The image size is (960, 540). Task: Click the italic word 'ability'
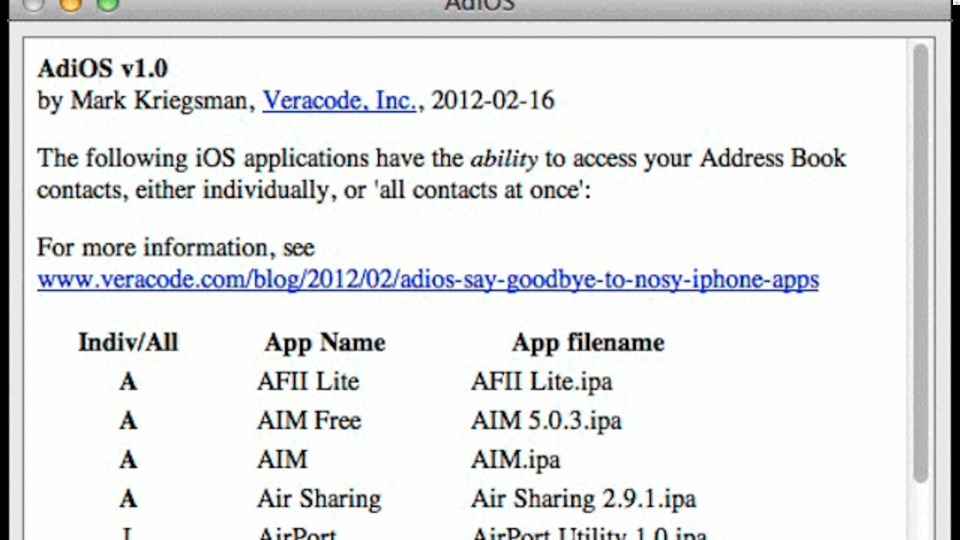[x=504, y=159]
